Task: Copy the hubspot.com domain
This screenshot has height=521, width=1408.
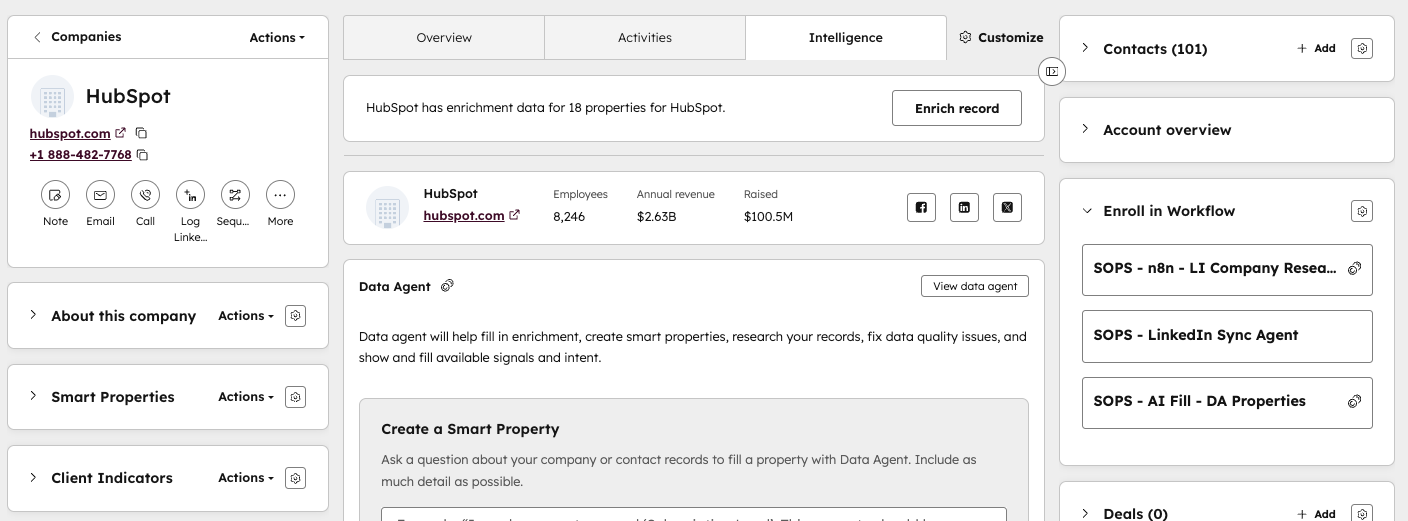Action: pyautogui.click(x=141, y=133)
